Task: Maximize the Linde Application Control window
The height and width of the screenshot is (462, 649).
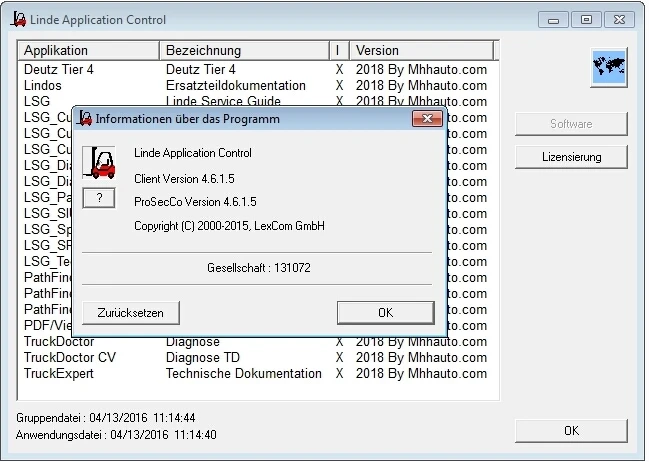Action: (586, 20)
